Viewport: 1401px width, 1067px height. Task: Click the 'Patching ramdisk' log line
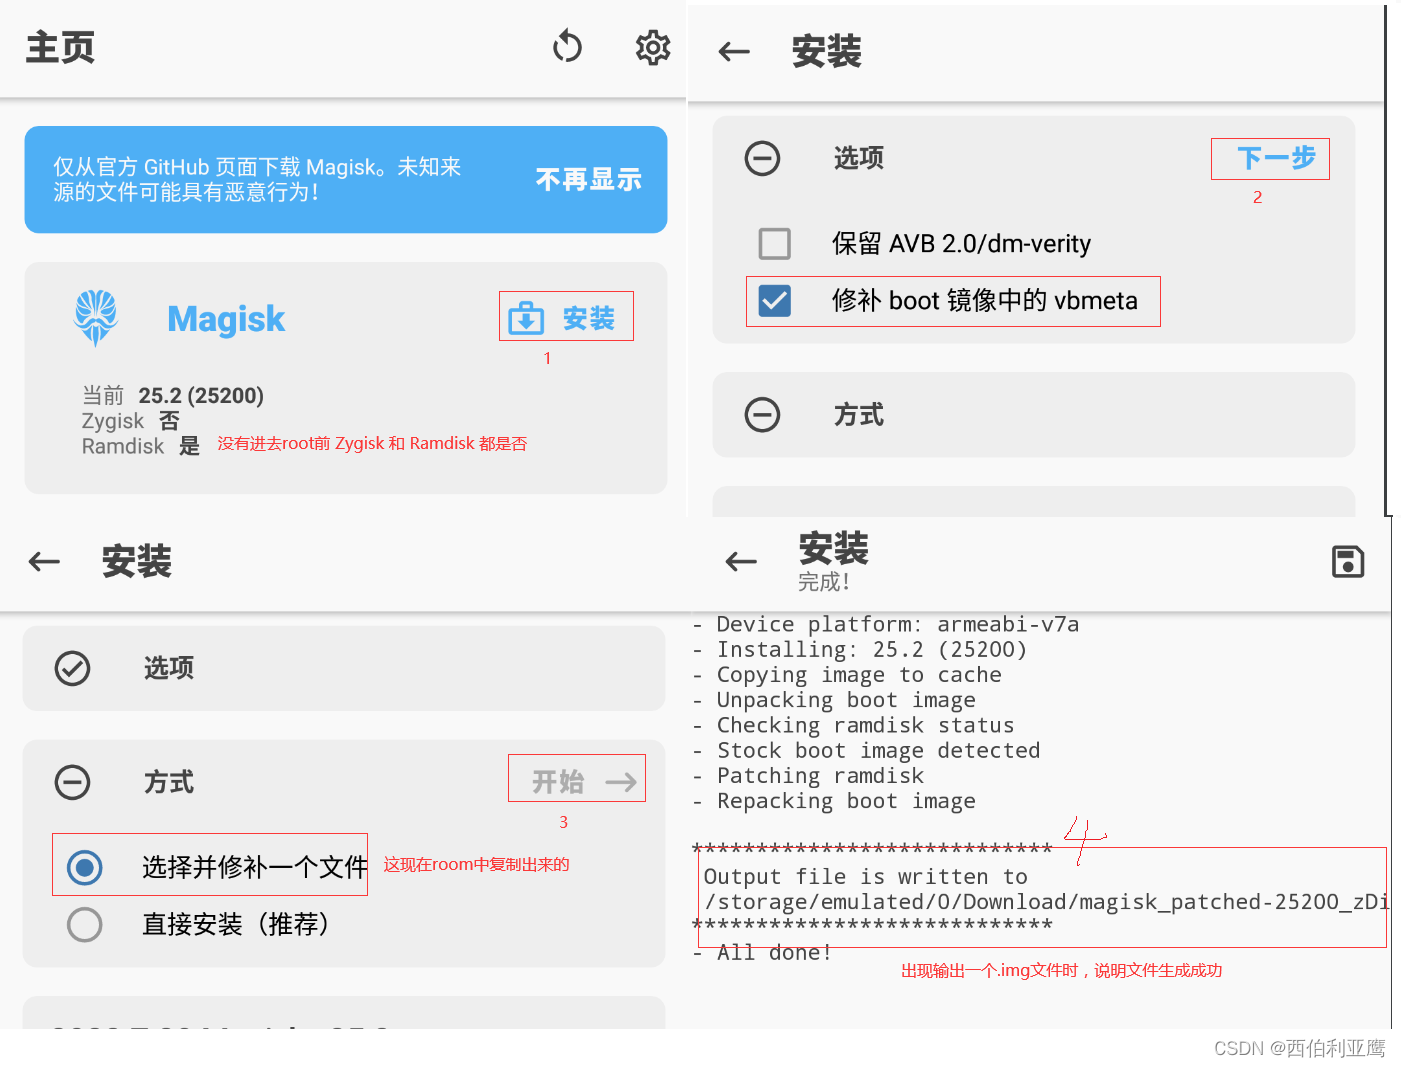(808, 776)
